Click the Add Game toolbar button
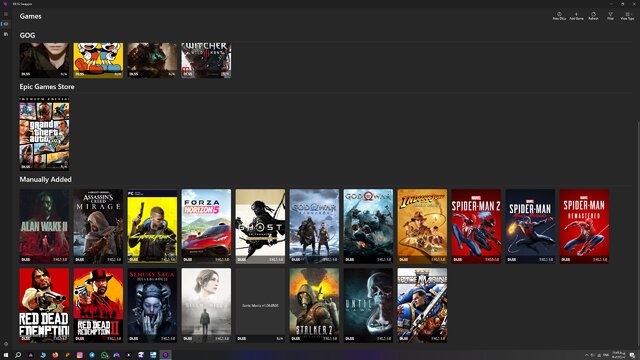Image resolution: width=640 pixels, height=360 pixels. pos(576,16)
